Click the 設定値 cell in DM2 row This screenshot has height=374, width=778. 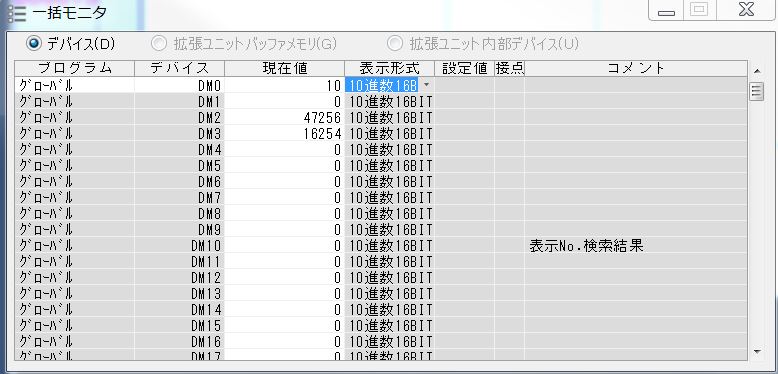pyautogui.click(x=464, y=117)
